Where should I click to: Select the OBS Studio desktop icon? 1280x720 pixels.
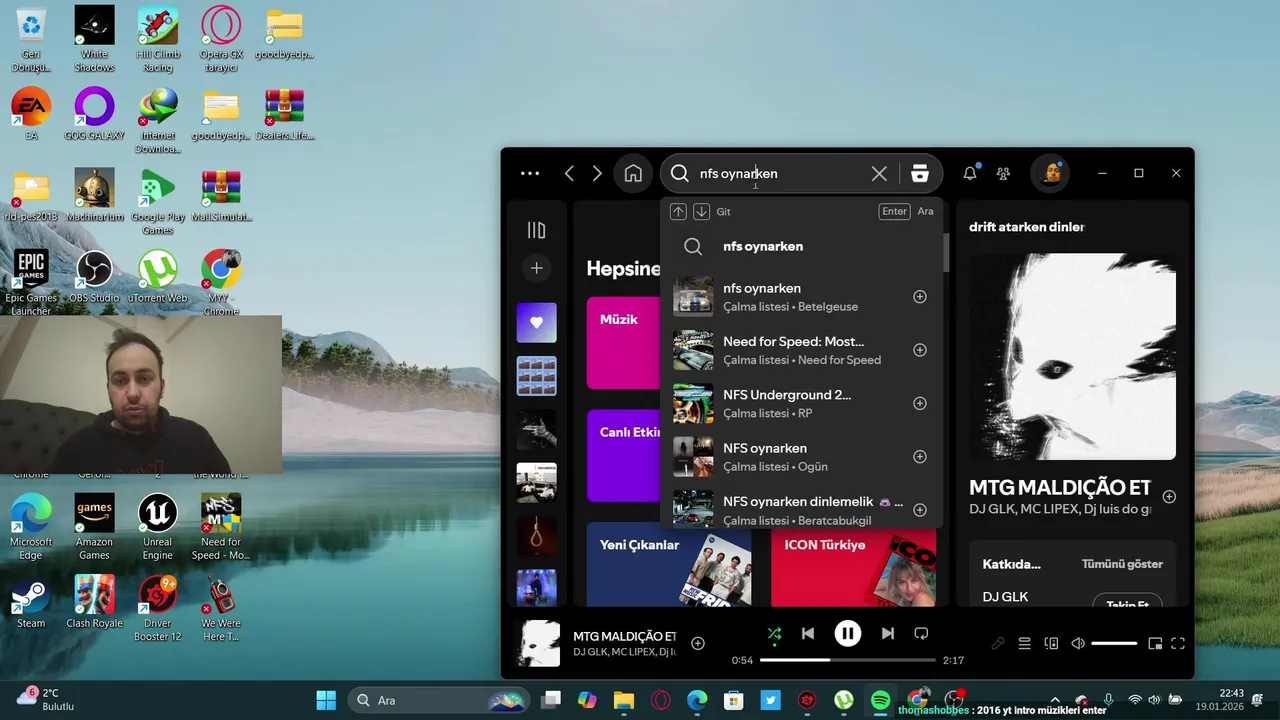(94, 277)
